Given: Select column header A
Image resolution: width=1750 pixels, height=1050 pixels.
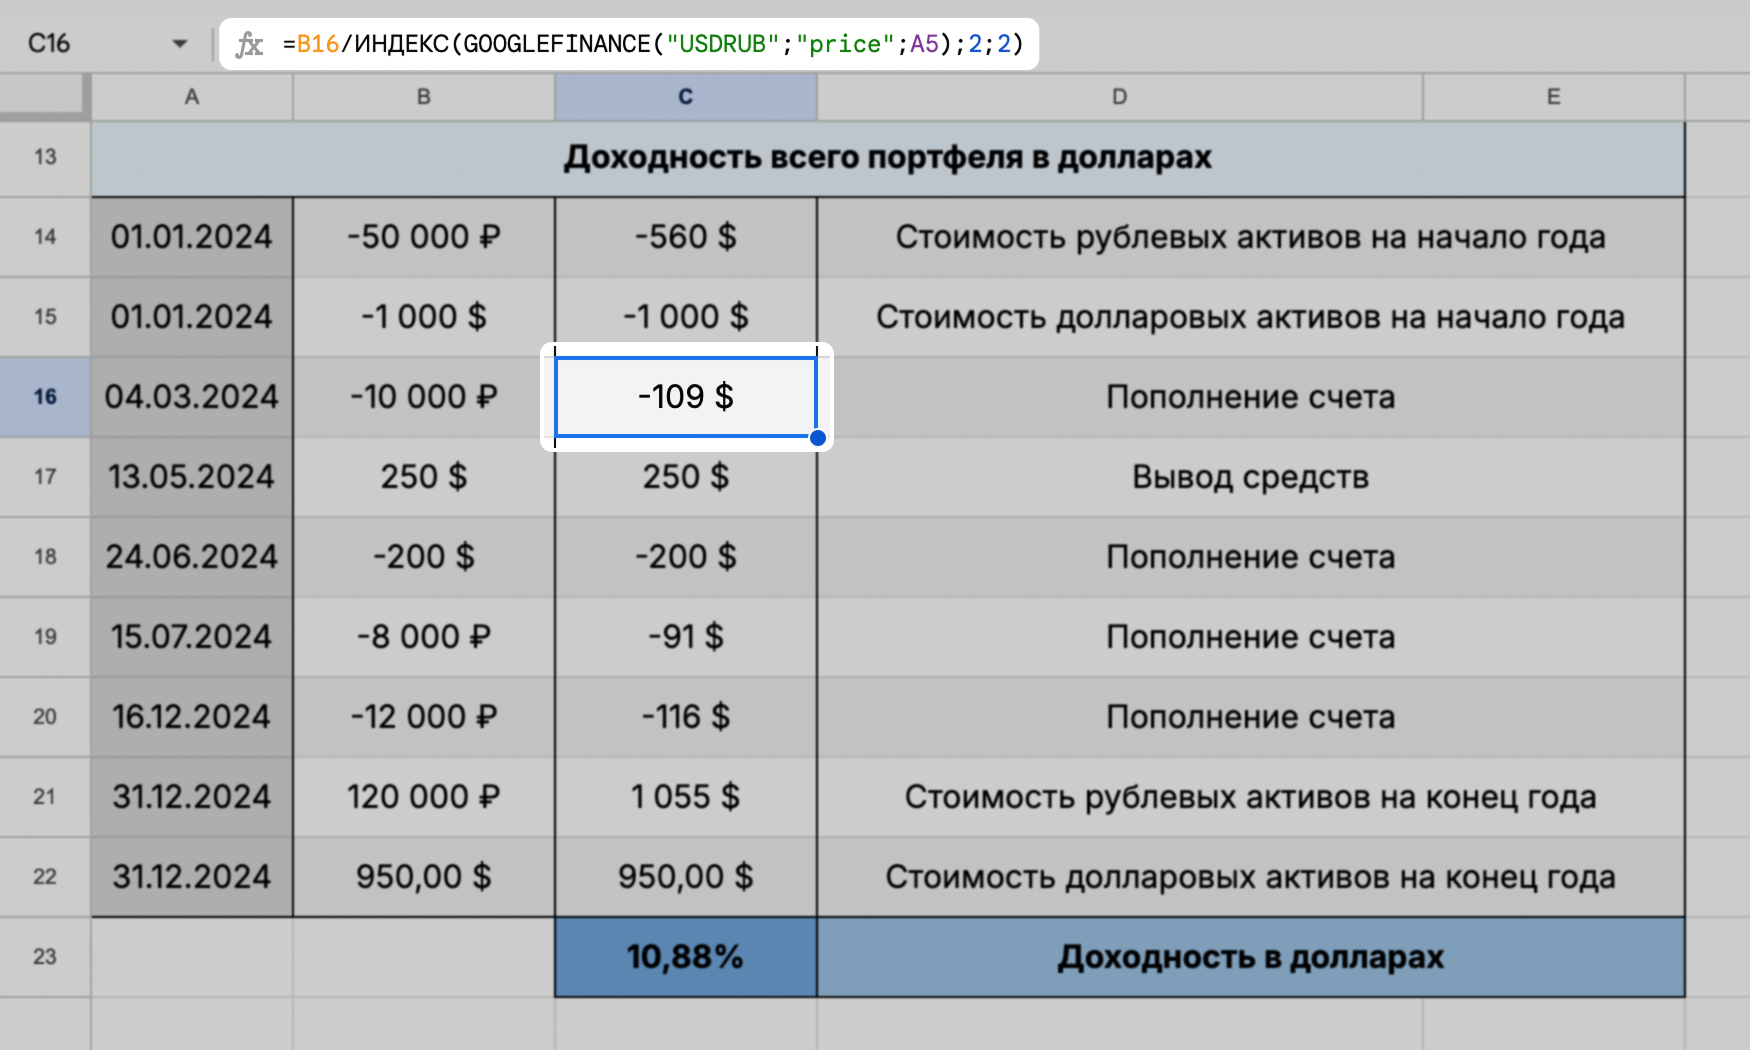Looking at the screenshot, I should (x=191, y=97).
